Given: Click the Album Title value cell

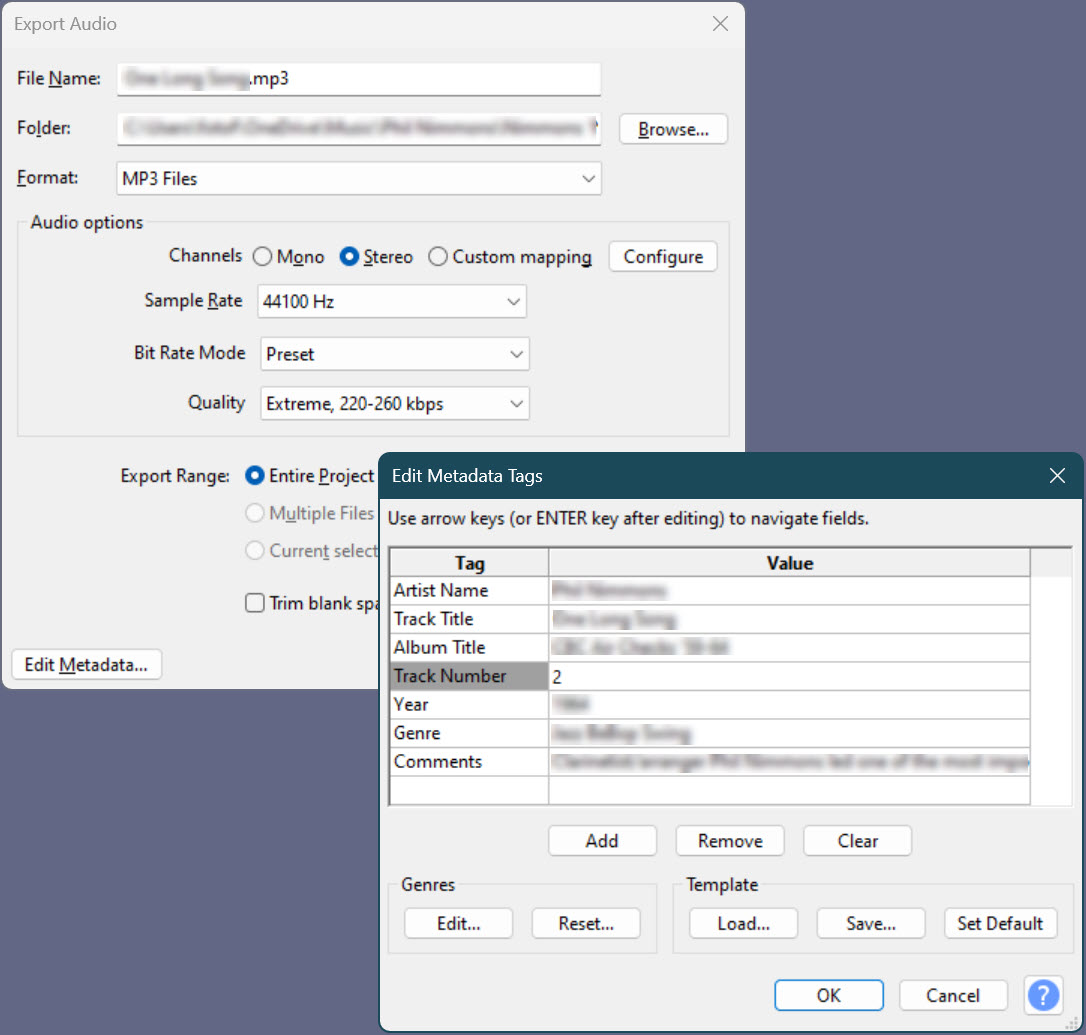Looking at the screenshot, I should pyautogui.click(x=789, y=647).
